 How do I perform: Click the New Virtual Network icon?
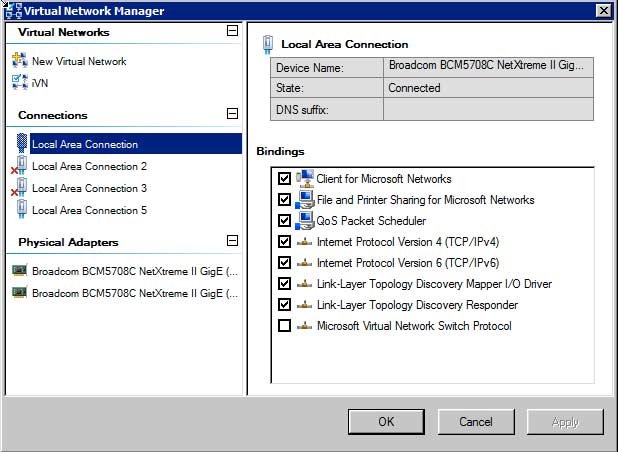click(x=20, y=60)
